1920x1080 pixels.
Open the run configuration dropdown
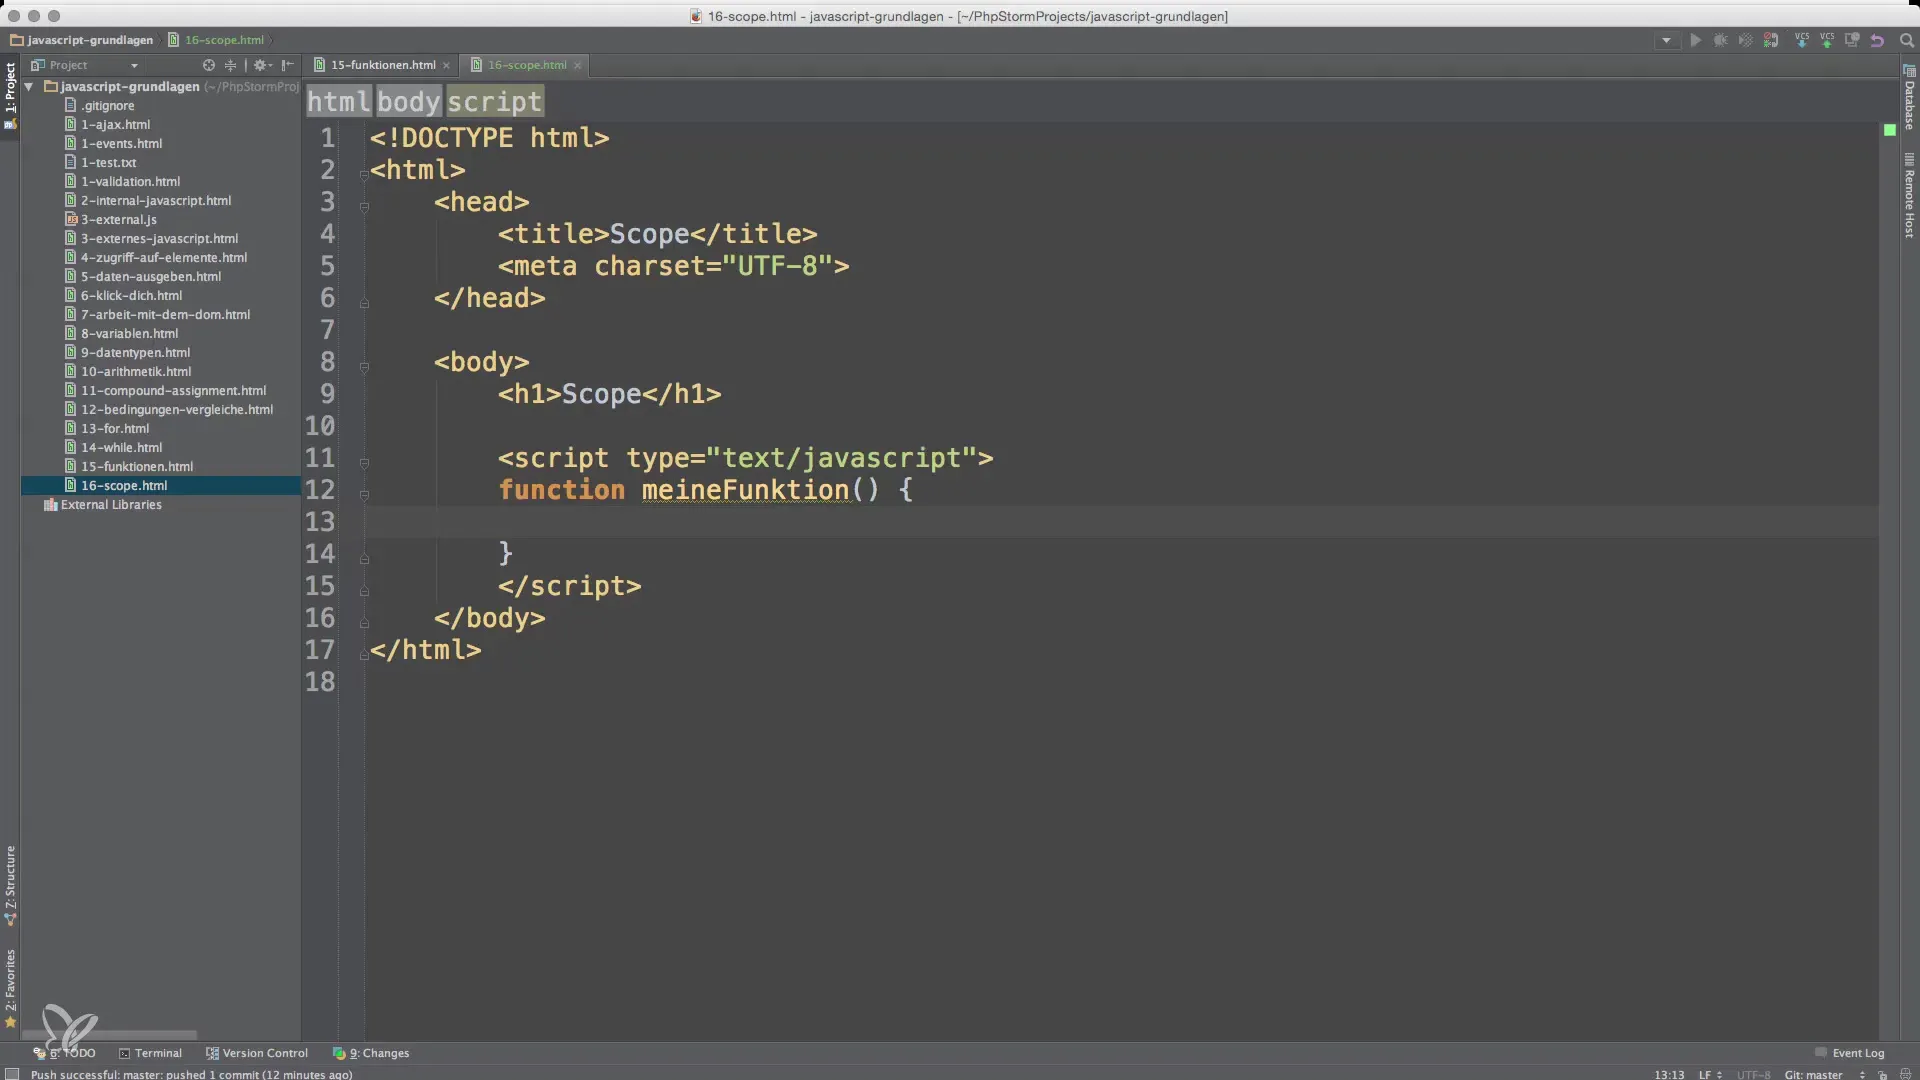pyautogui.click(x=1666, y=41)
